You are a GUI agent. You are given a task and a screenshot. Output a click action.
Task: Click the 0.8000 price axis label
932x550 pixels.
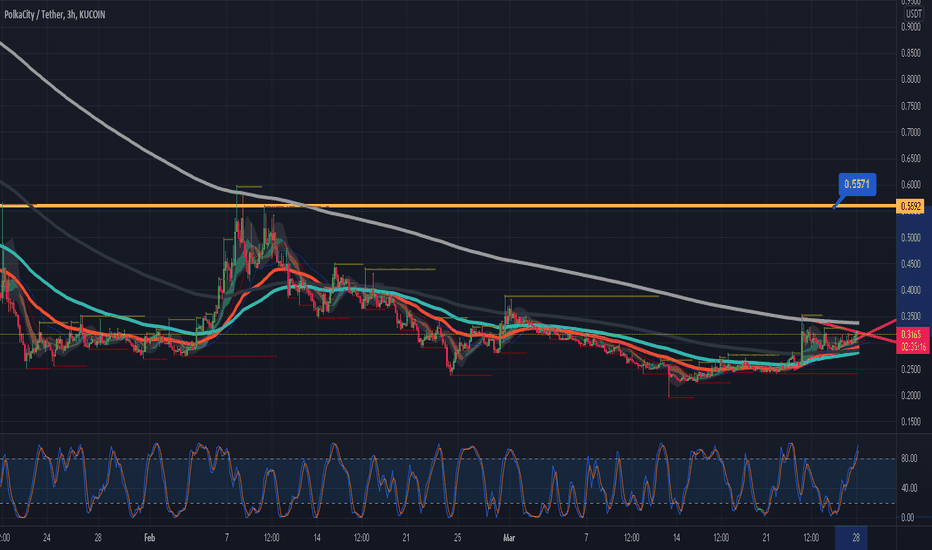911,79
